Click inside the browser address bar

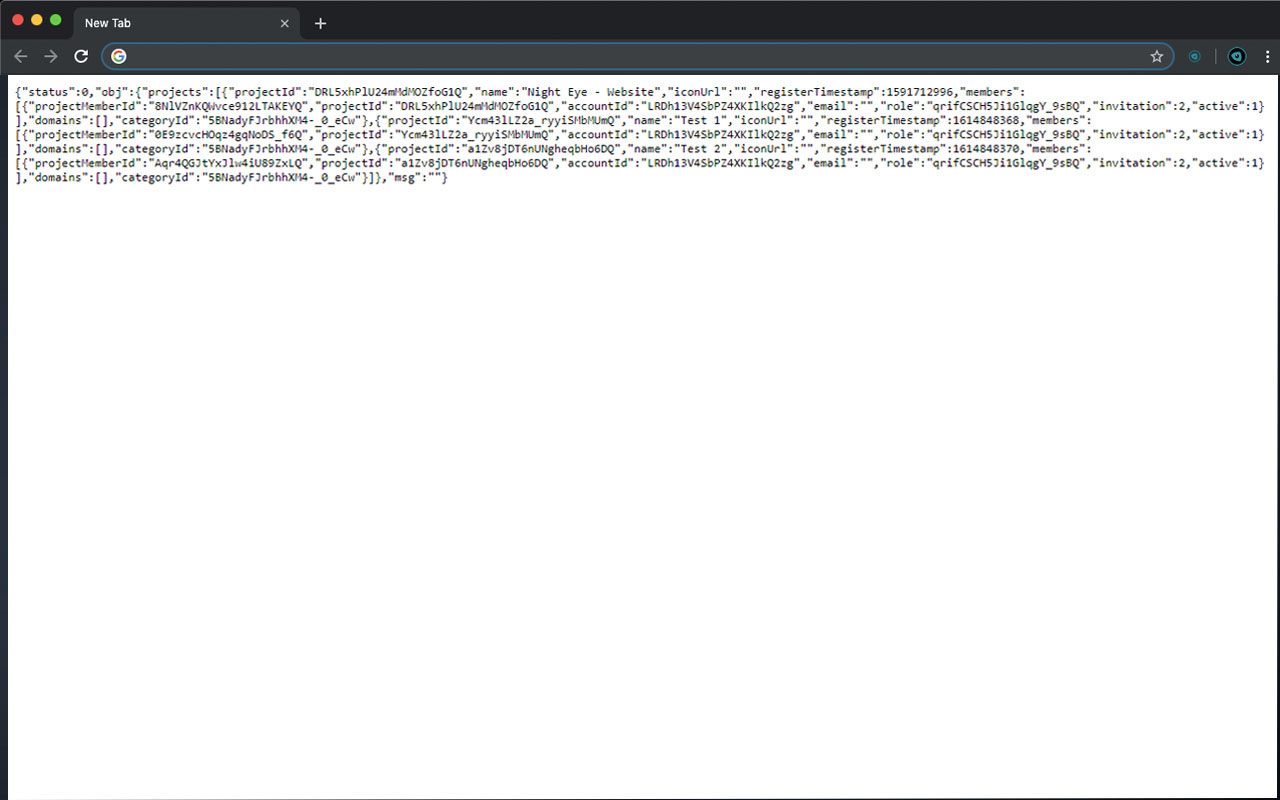[600, 57]
